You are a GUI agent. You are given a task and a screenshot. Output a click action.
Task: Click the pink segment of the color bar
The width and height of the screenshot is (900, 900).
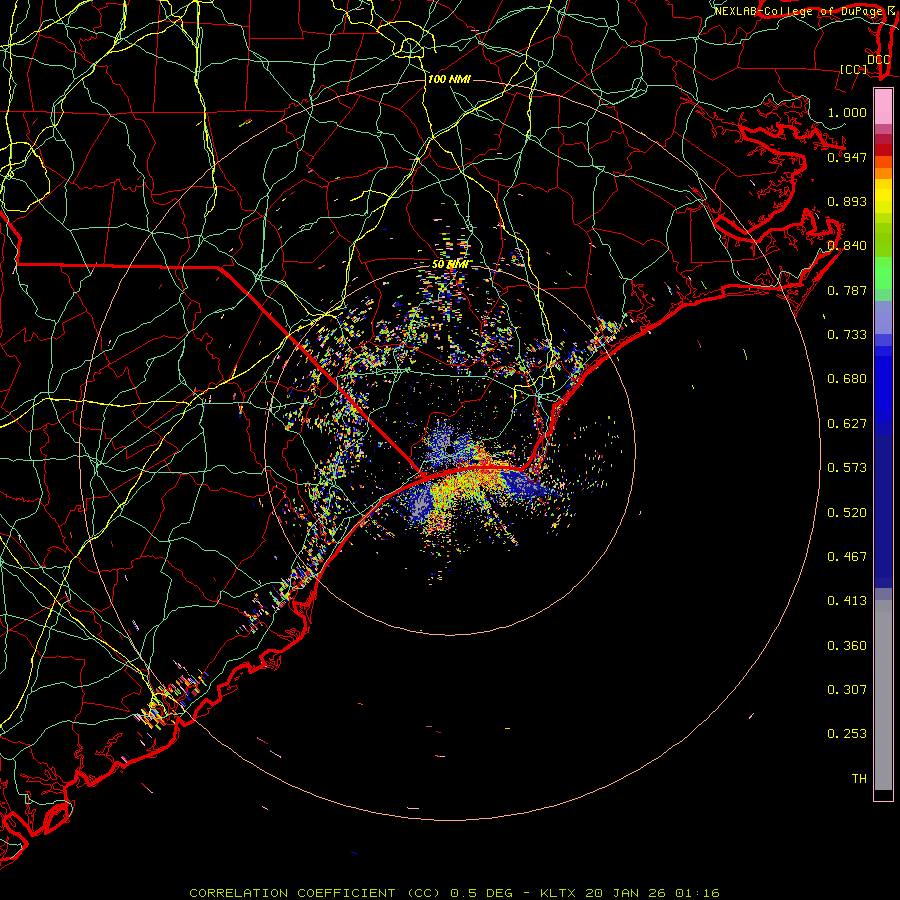point(883,107)
